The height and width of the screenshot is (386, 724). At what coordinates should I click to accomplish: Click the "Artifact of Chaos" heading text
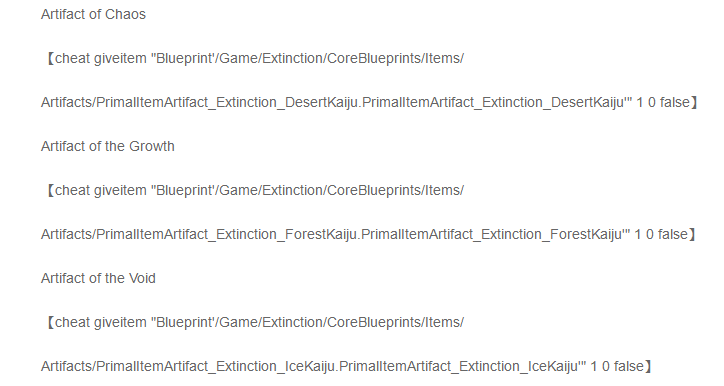pyautogui.click(x=93, y=14)
